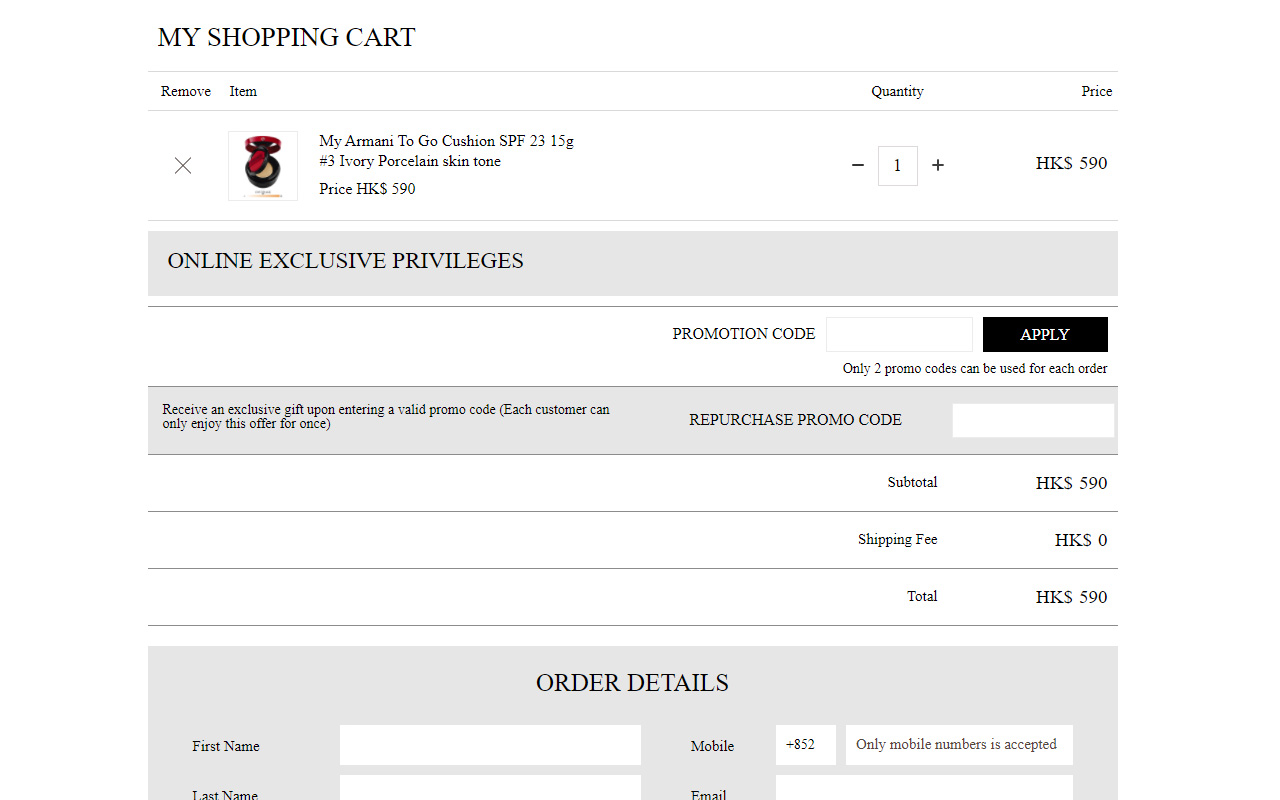Click the First Name input field
This screenshot has height=800, width=1280.
click(x=490, y=745)
